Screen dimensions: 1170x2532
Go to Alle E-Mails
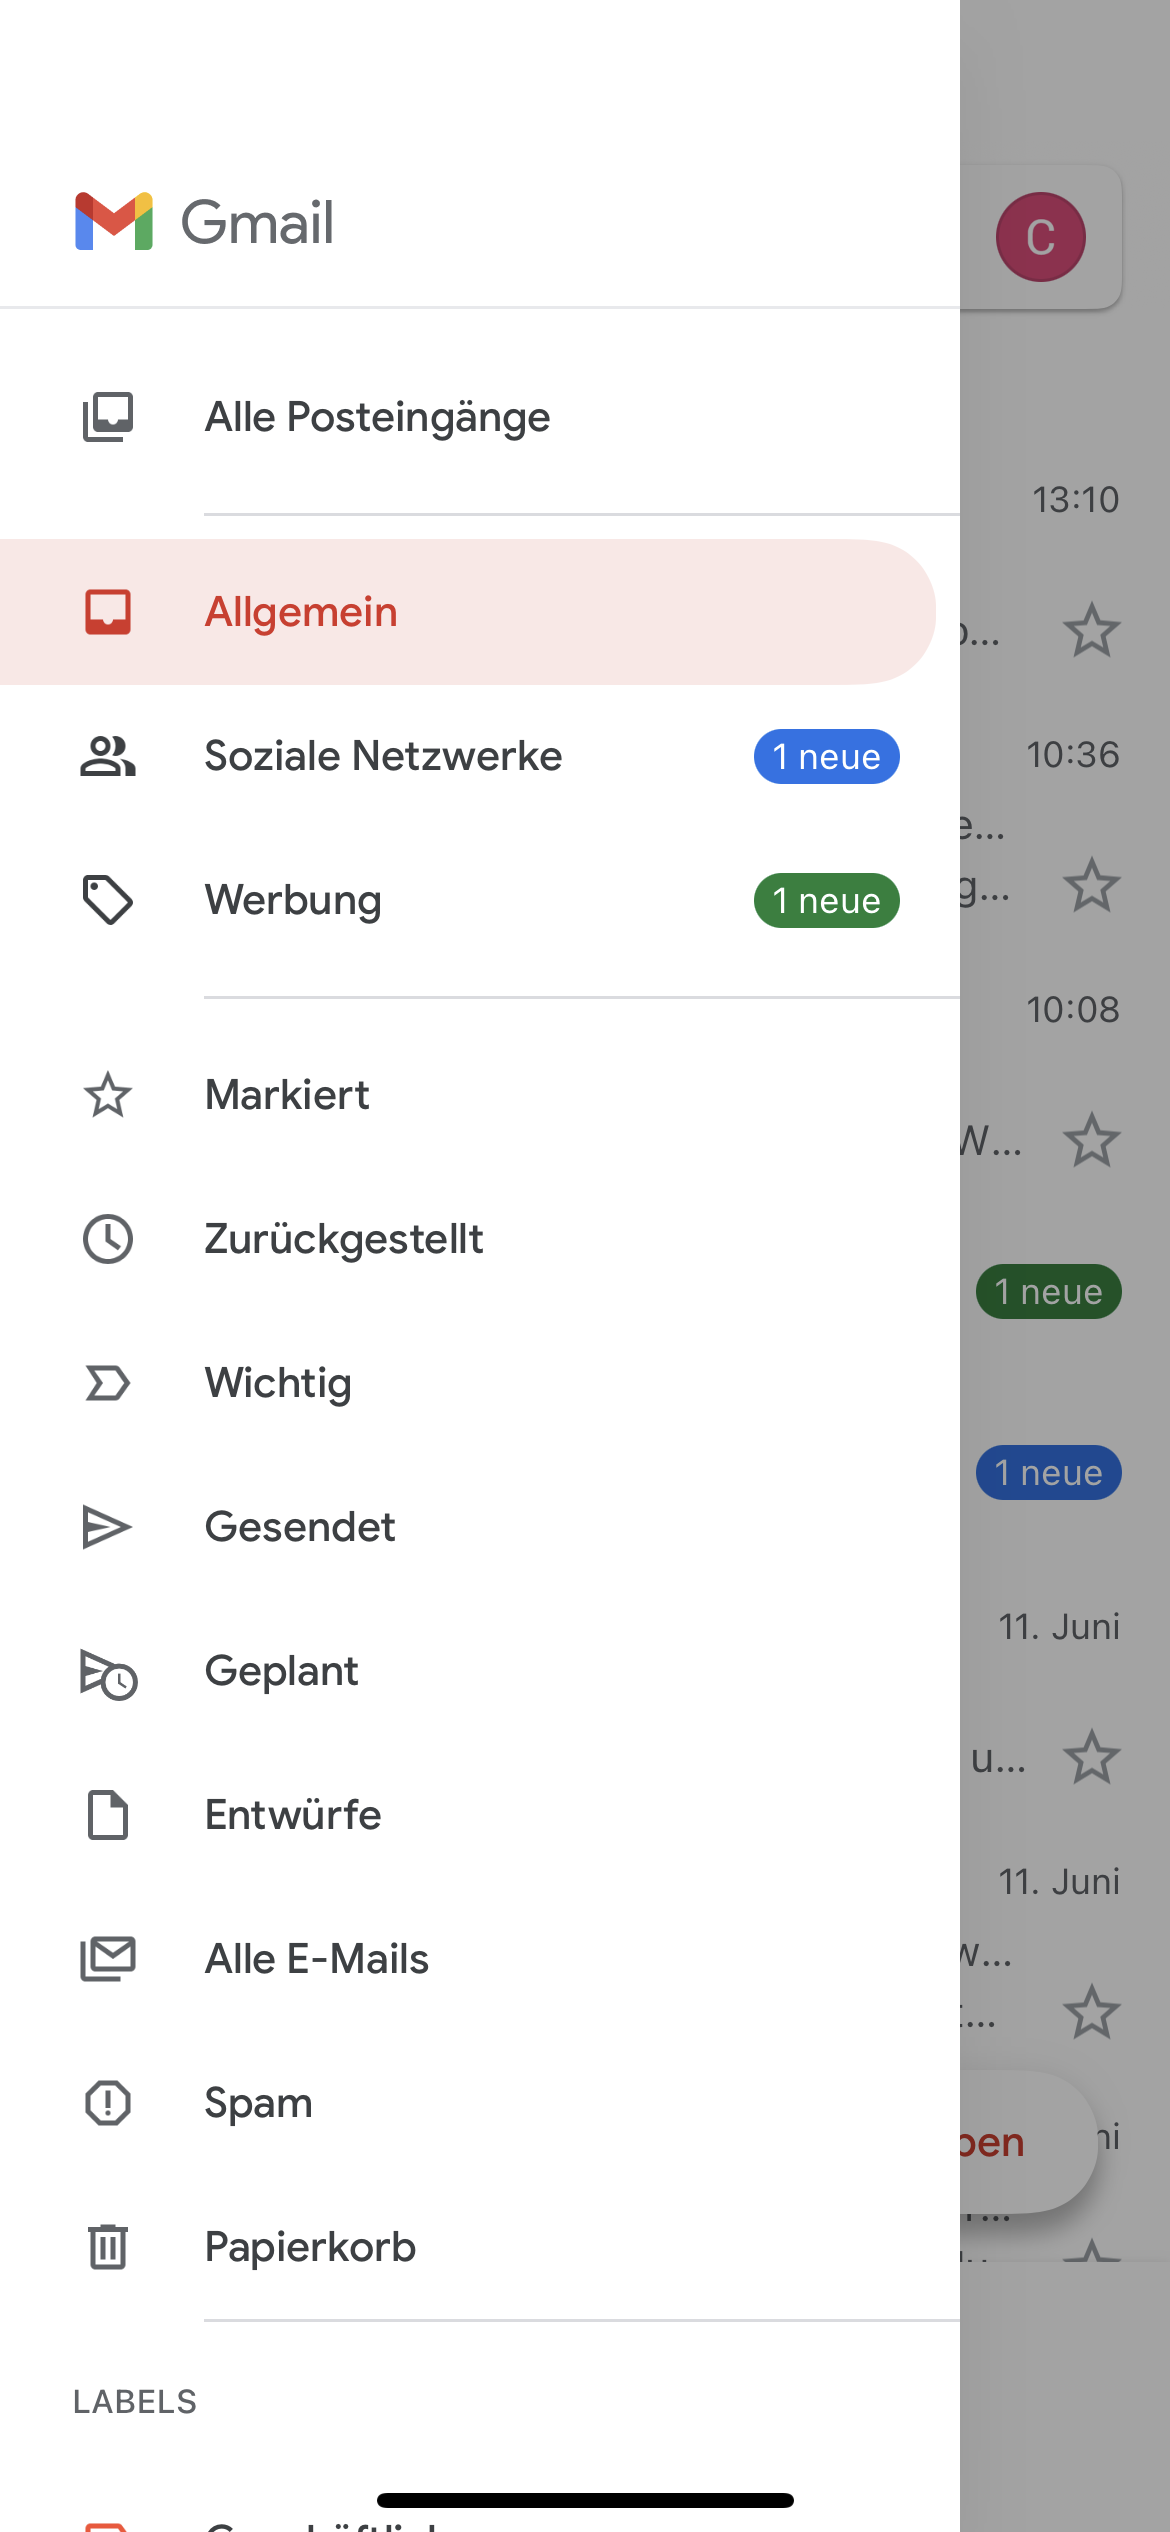(316, 1959)
